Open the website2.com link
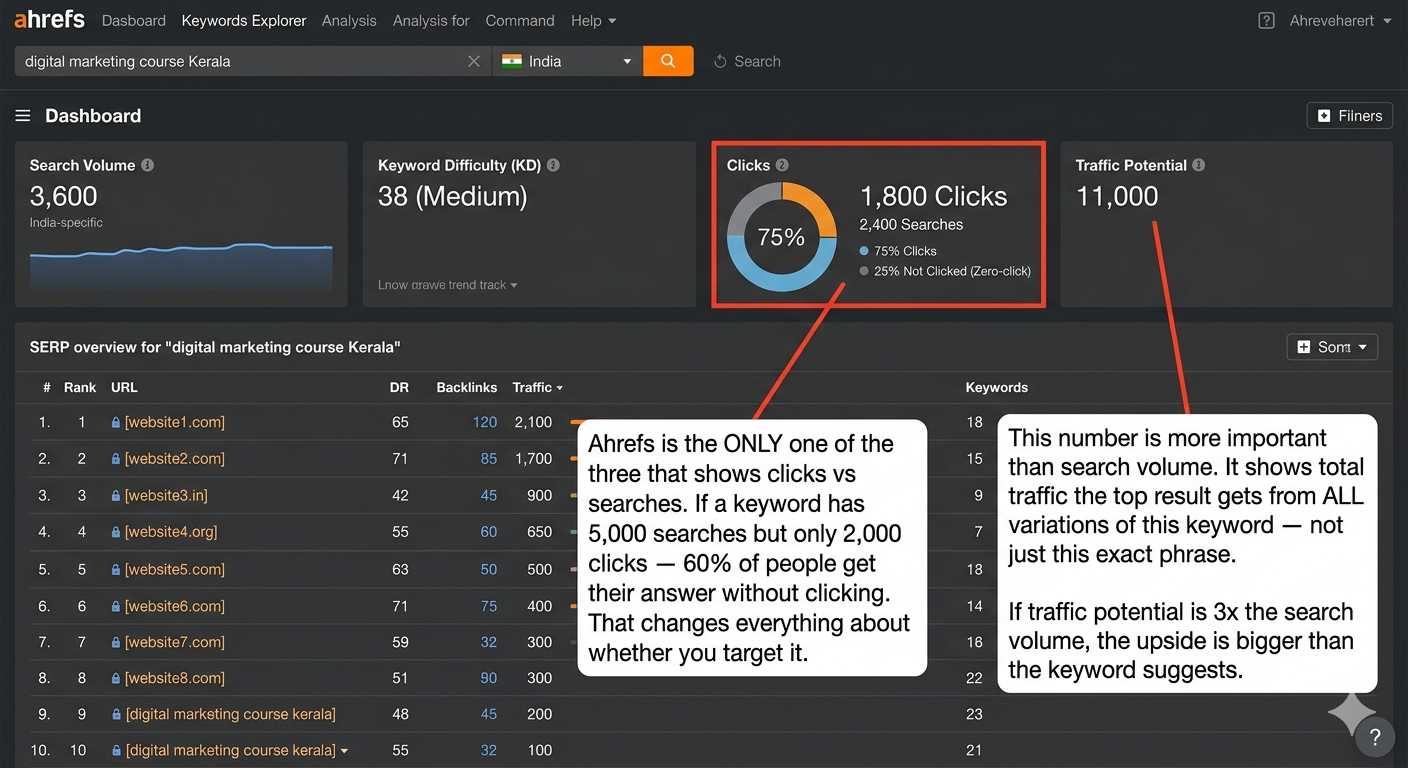The width and height of the screenshot is (1408, 768). [175, 458]
